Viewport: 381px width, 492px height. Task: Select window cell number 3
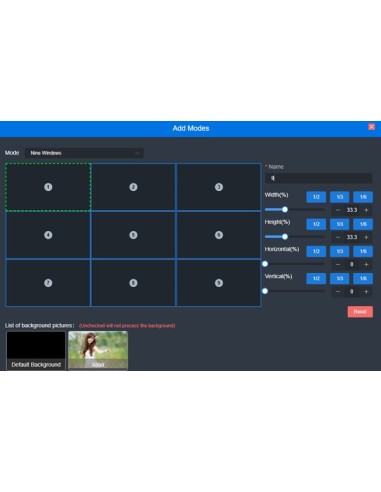click(219, 187)
